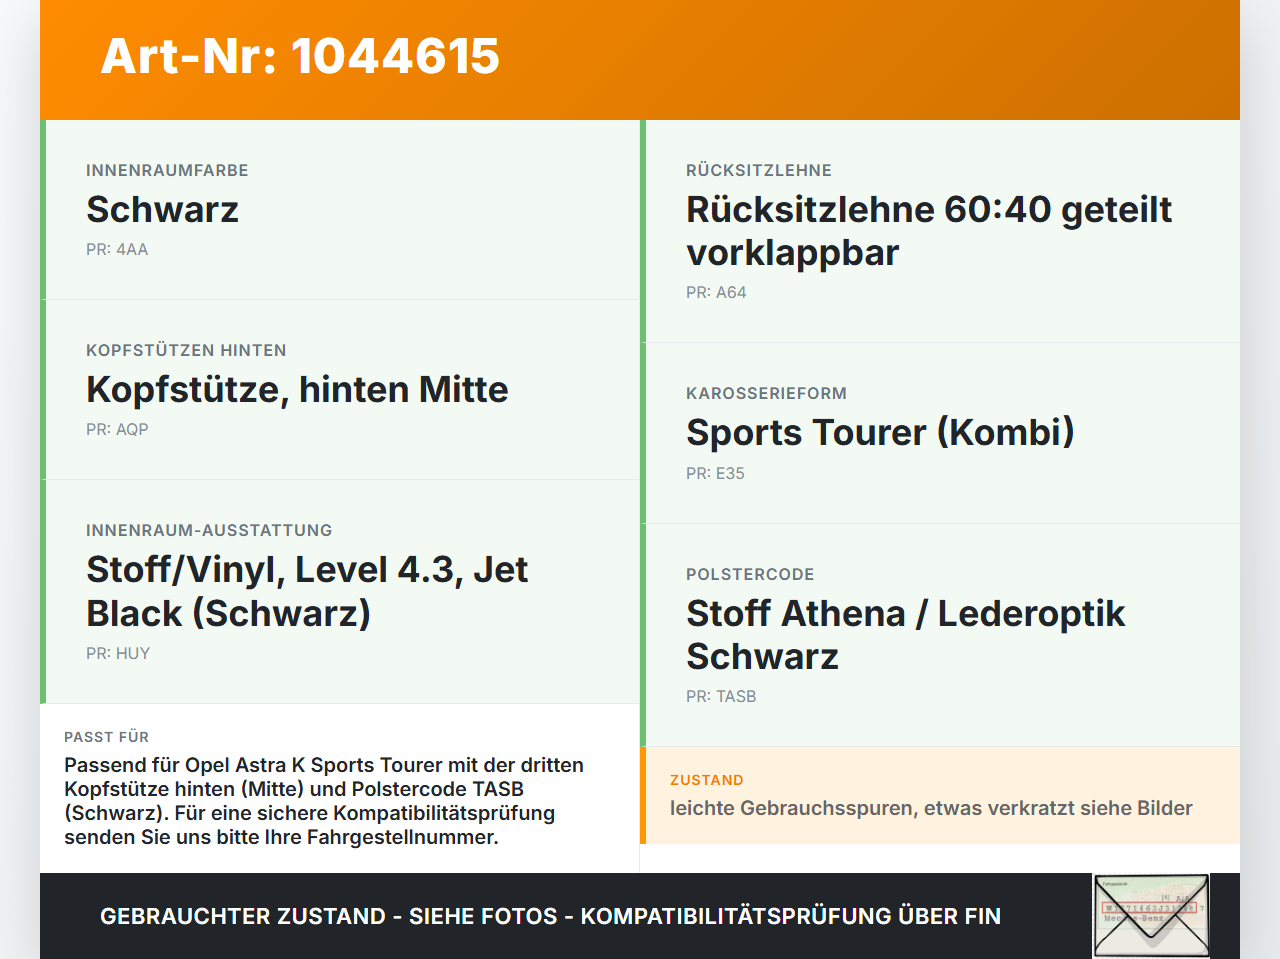
Task: Click the Karosserieform label
Action: click(766, 394)
